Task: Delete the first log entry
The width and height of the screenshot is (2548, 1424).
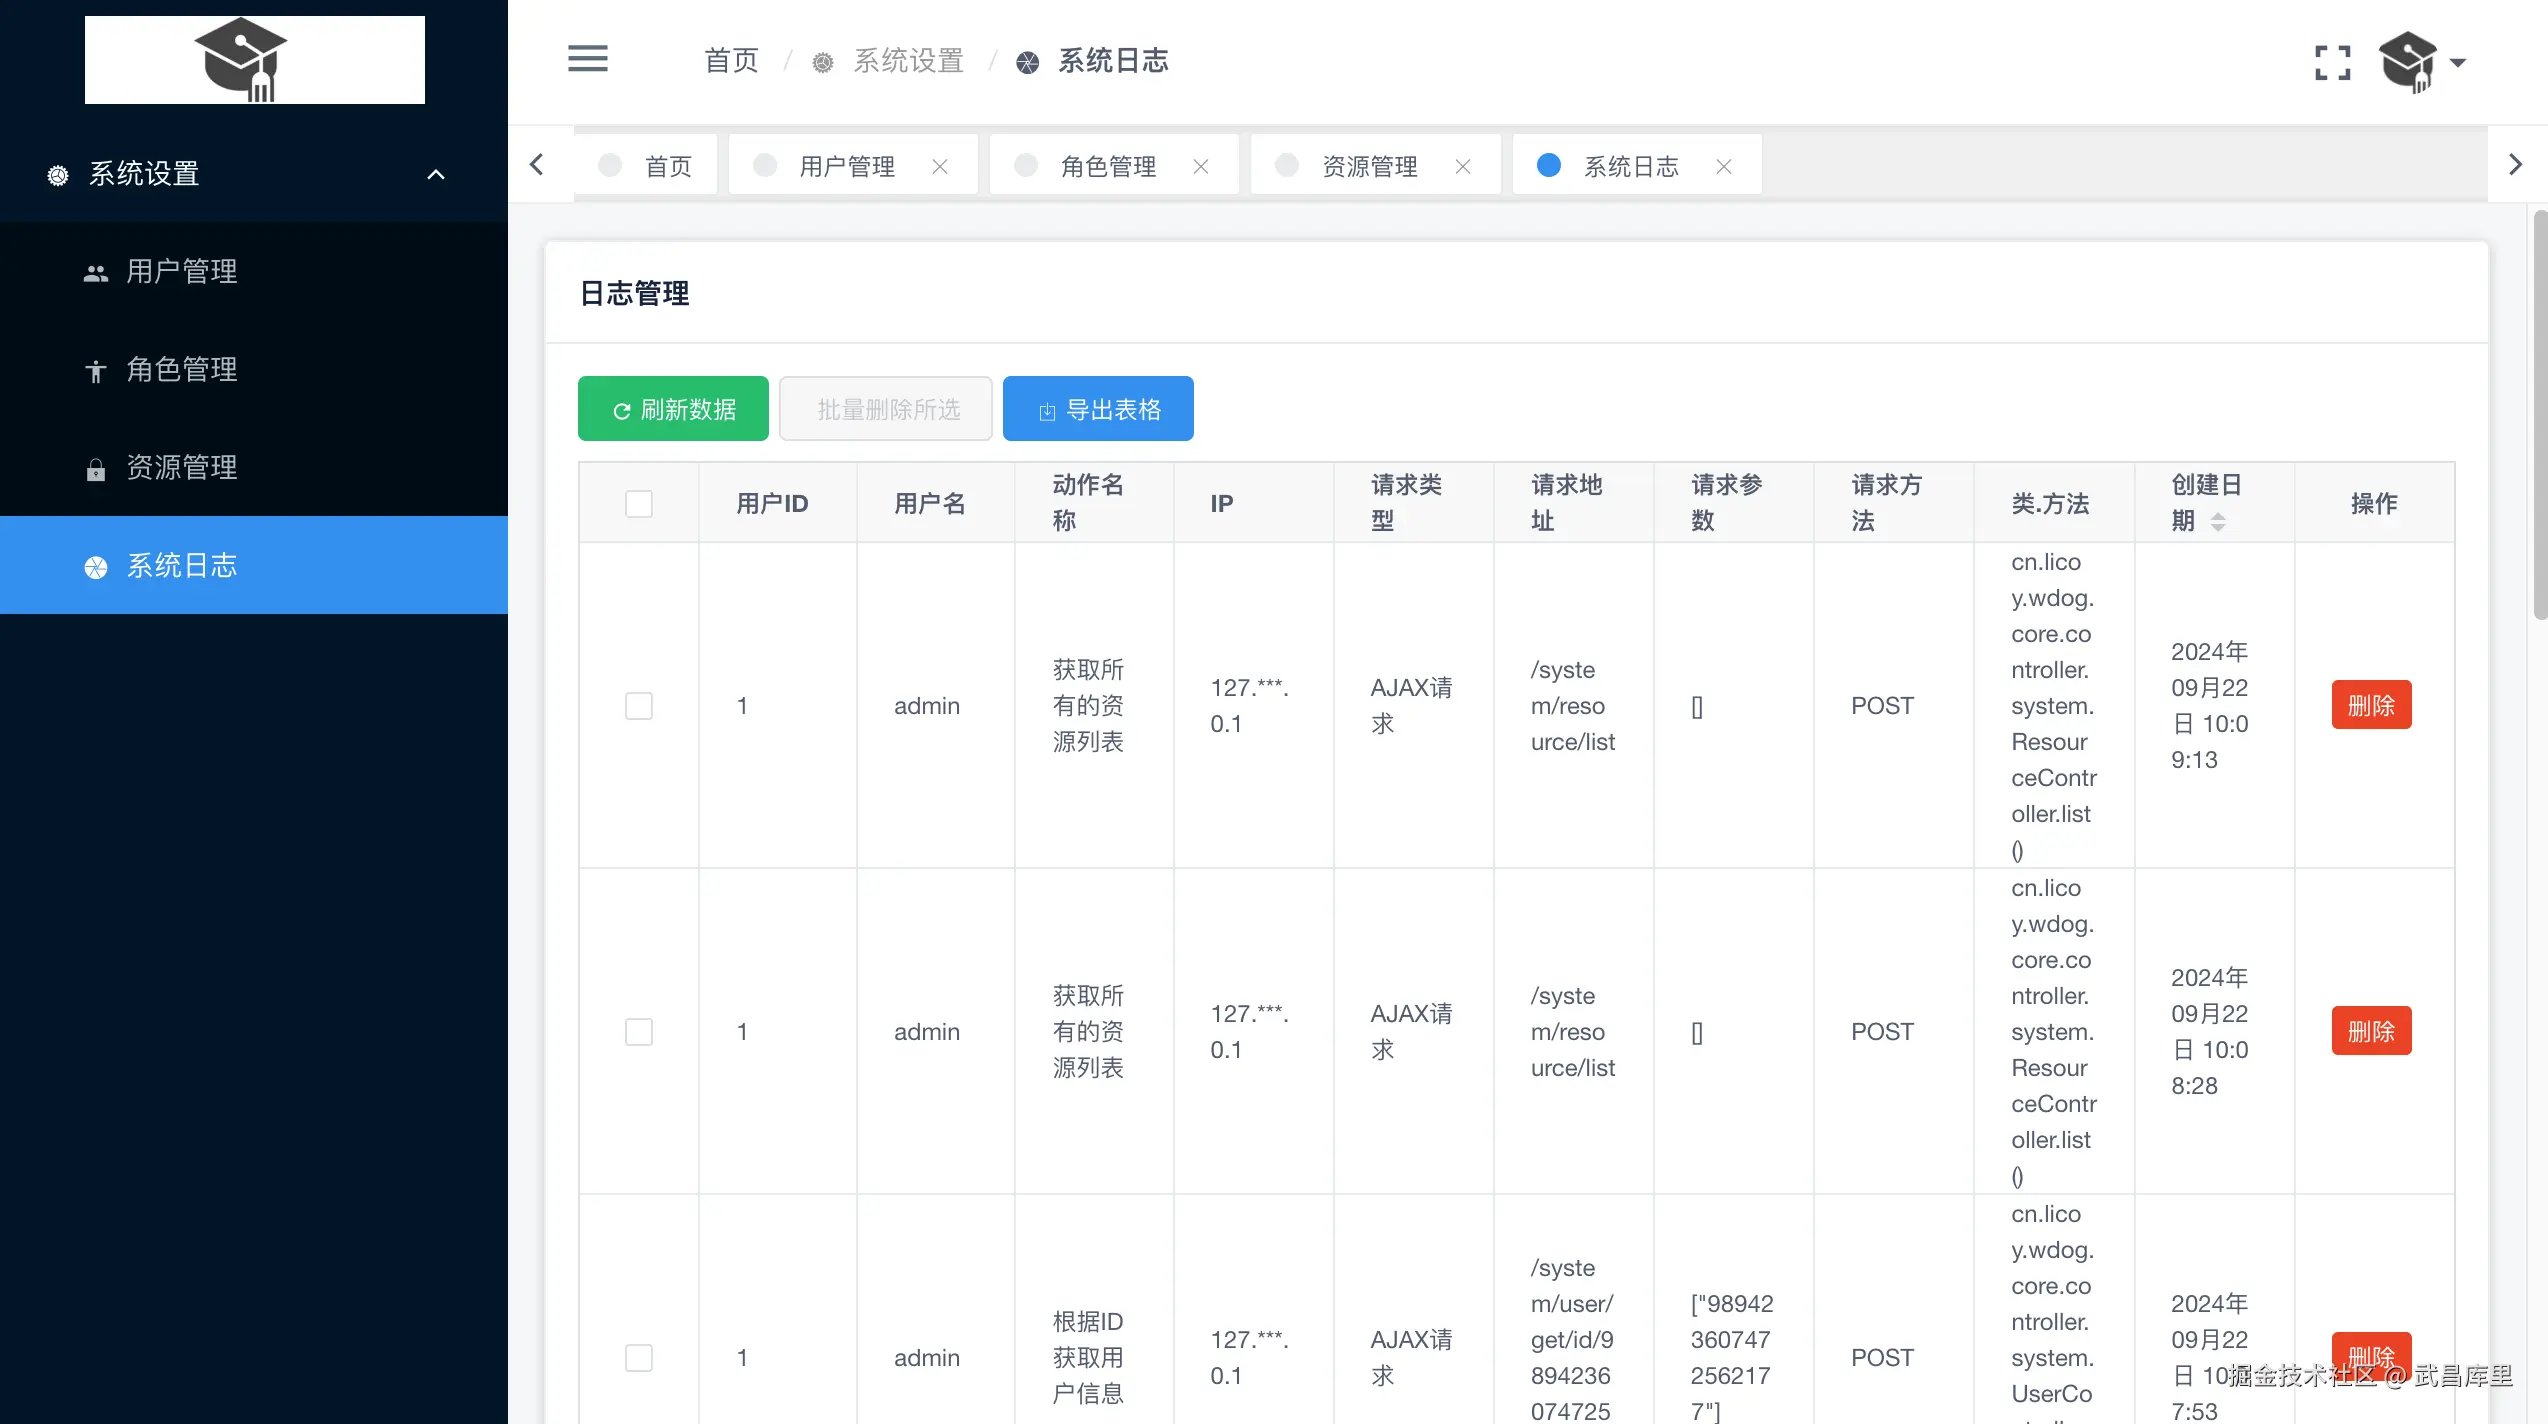Action: point(2371,706)
